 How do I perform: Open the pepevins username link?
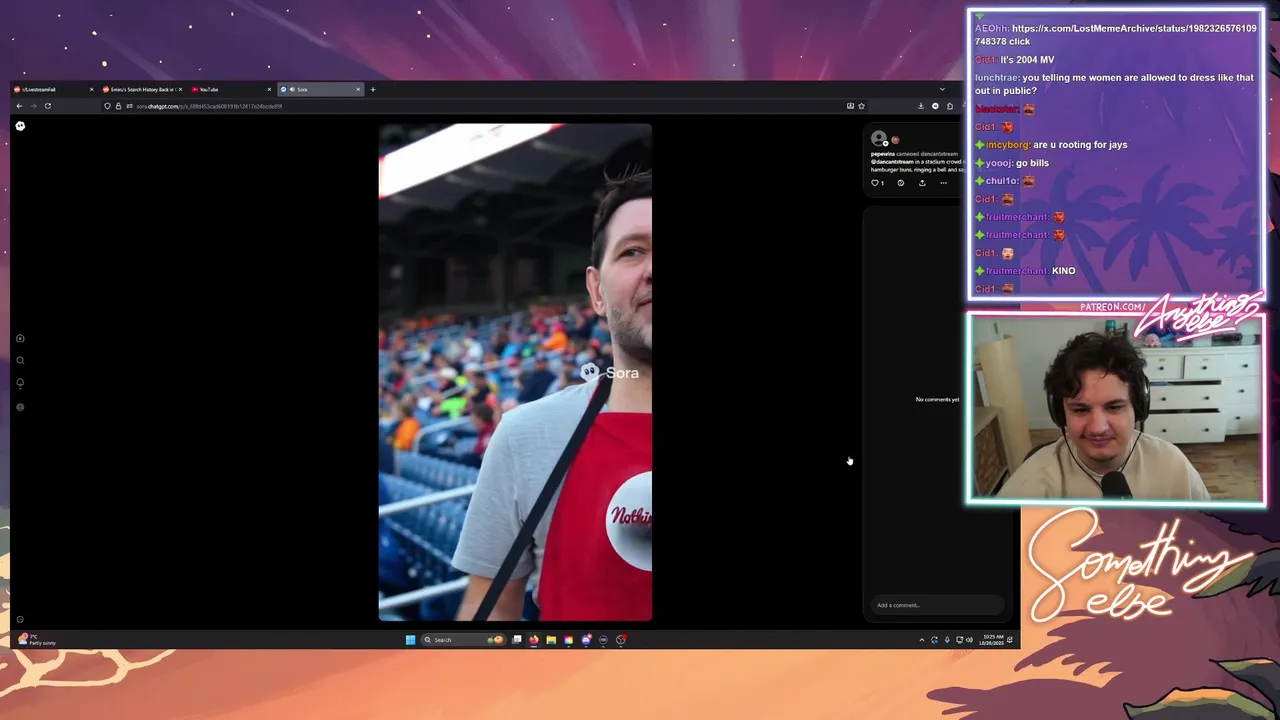882,154
